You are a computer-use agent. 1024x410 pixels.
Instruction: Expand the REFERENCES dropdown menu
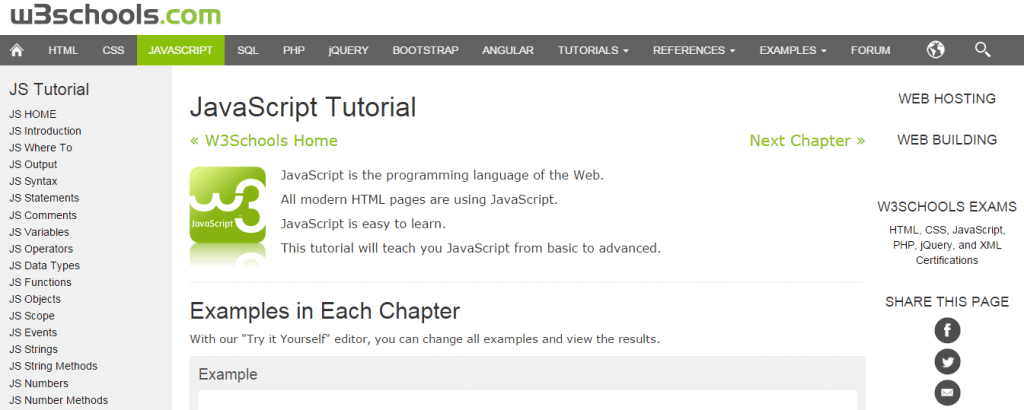click(694, 50)
